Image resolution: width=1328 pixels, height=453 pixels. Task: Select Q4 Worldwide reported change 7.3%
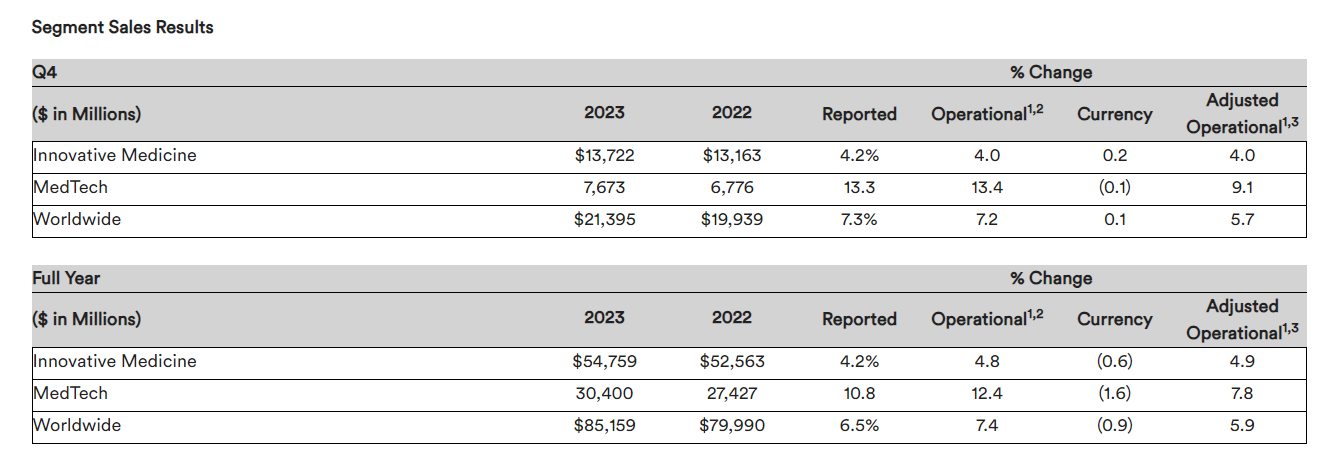(x=859, y=219)
